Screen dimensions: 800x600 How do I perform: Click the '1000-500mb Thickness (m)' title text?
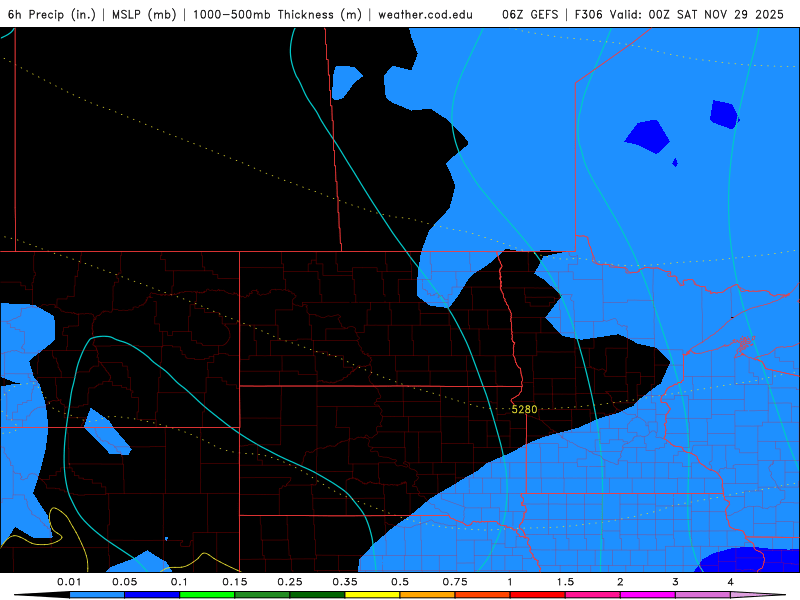tap(277, 14)
